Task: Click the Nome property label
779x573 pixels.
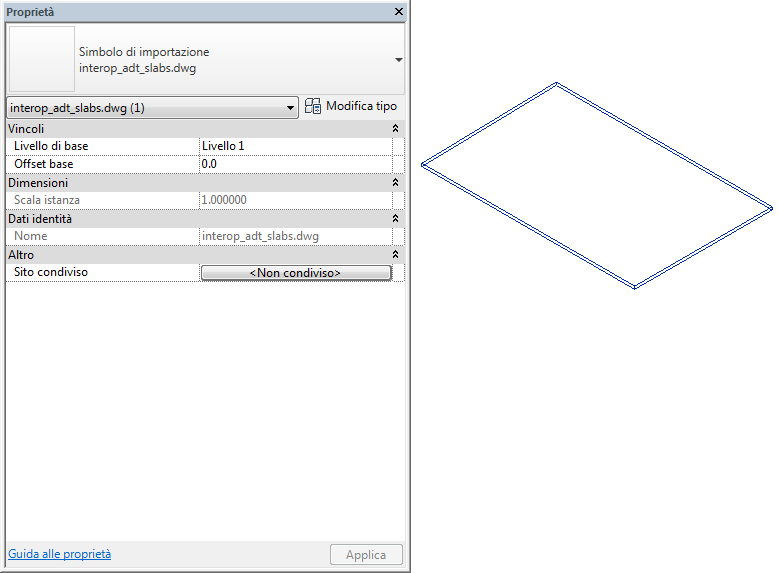Action: click(31, 236)
